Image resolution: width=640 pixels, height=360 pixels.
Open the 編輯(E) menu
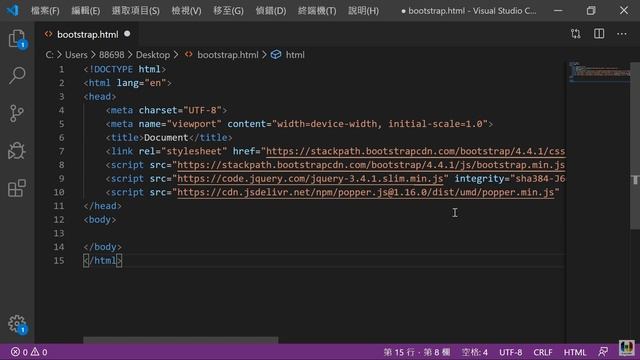(86, 11)
